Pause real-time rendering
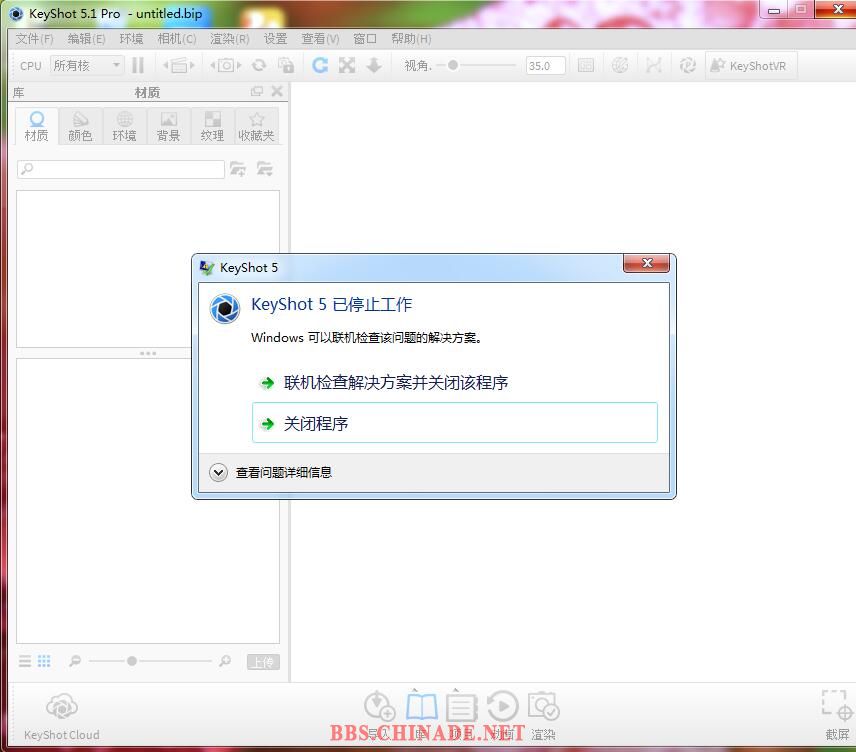Screen dimensions: 856x752 pyautogui.click(x=138, y=65)
